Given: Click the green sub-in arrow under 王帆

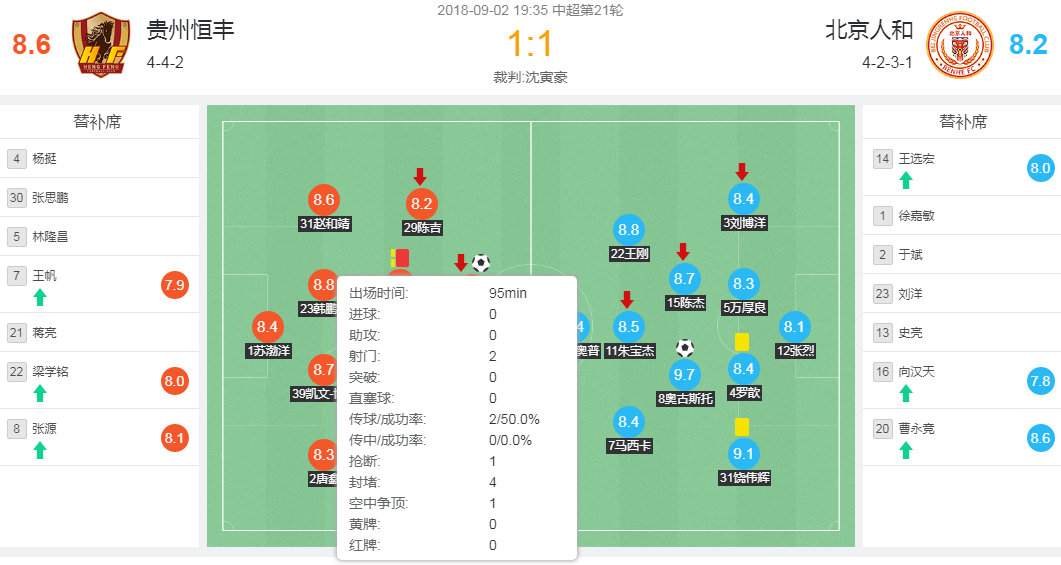Looking at the screenshot, I should click(40, 296).
